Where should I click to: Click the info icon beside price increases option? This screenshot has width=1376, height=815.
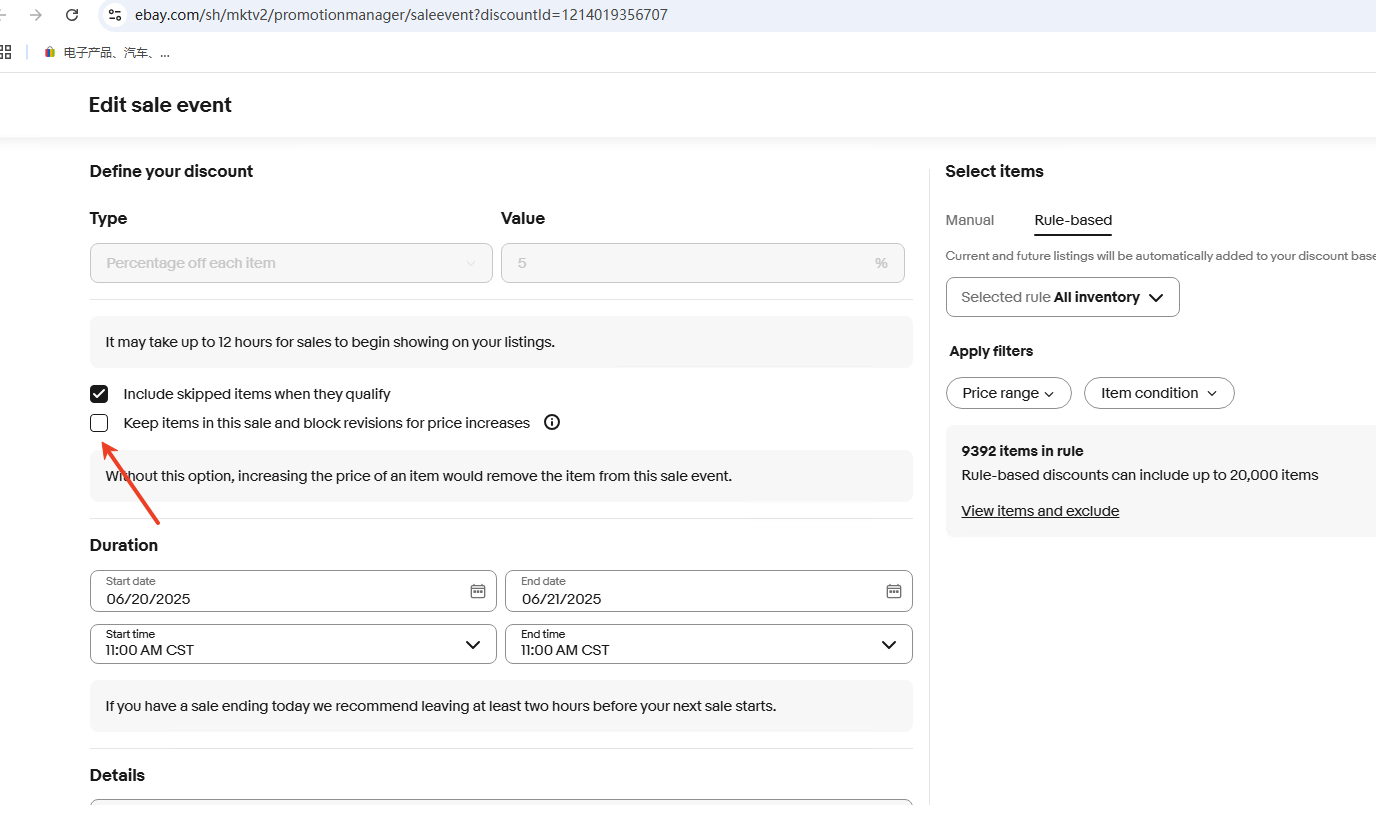(552, 422)
